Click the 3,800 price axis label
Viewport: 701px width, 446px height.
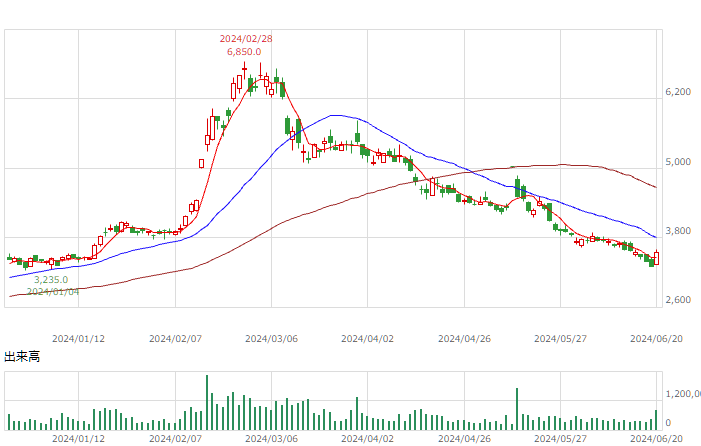[678, 231]
